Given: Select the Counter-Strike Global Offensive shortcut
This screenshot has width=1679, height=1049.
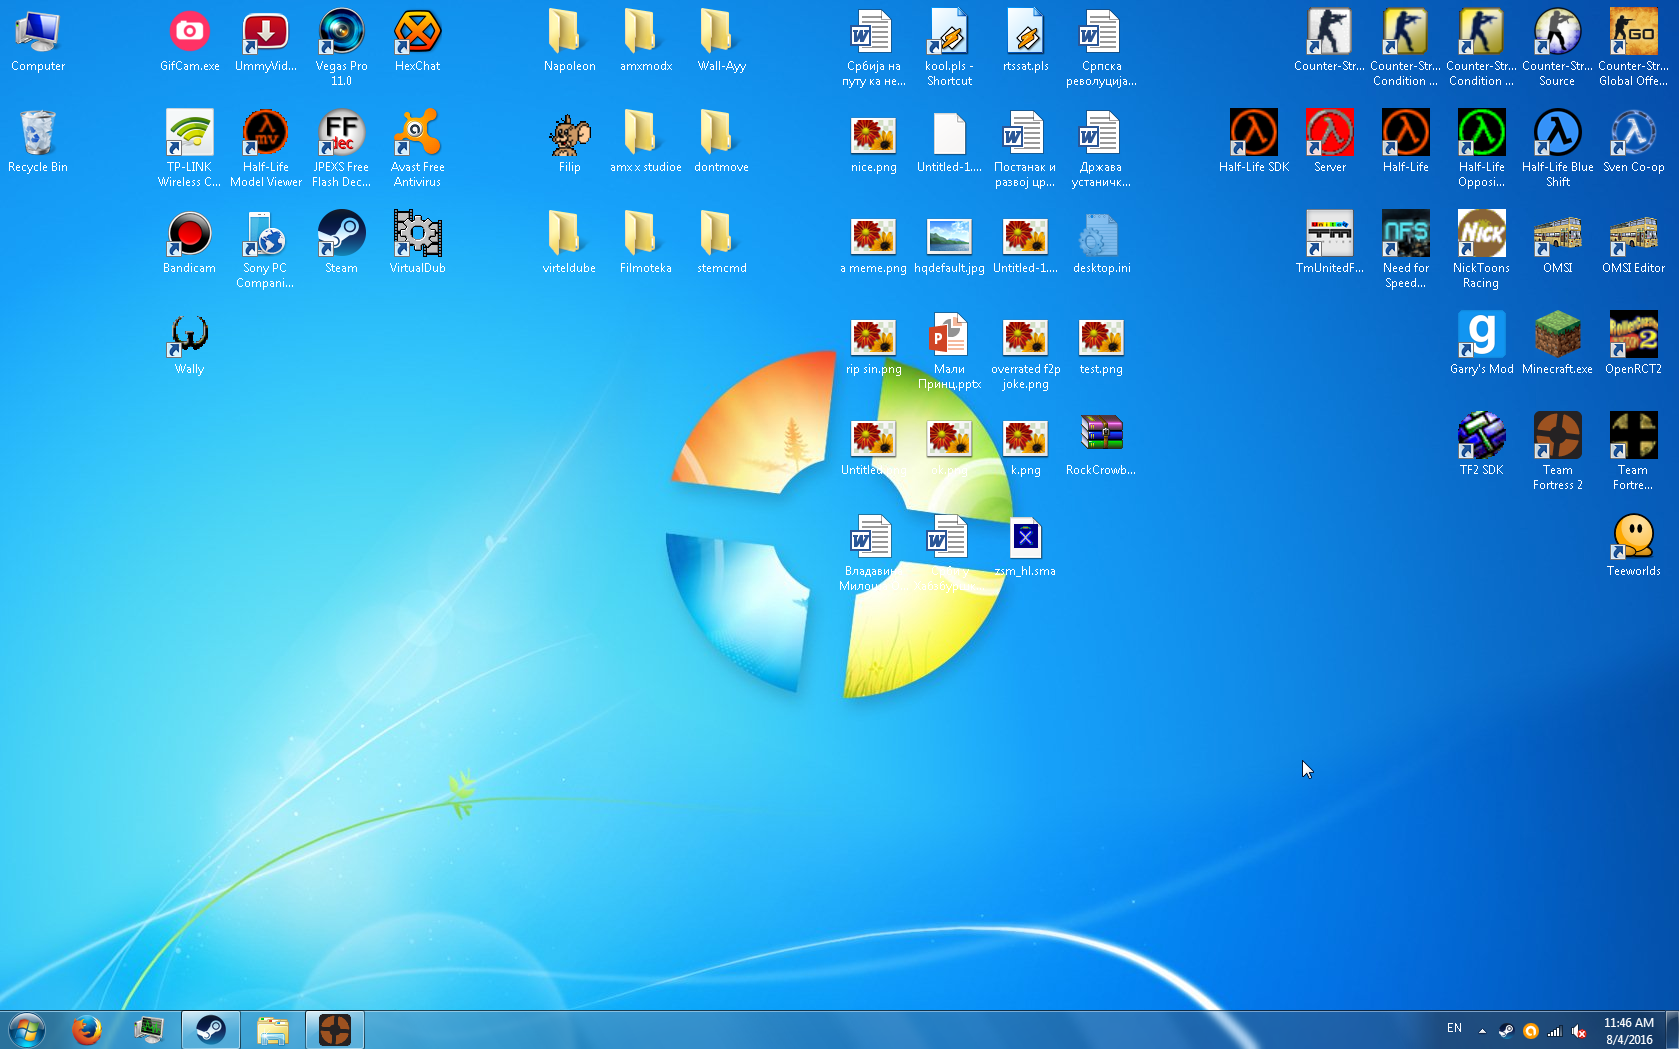Looking at the screenshot, I should [1633, 48].
